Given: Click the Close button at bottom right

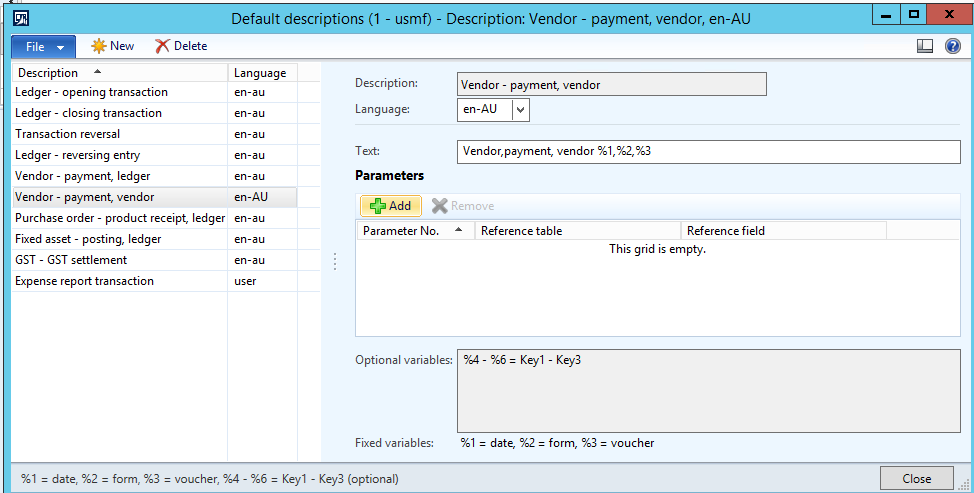Looking at the screenshot, I should click(916, 478).
